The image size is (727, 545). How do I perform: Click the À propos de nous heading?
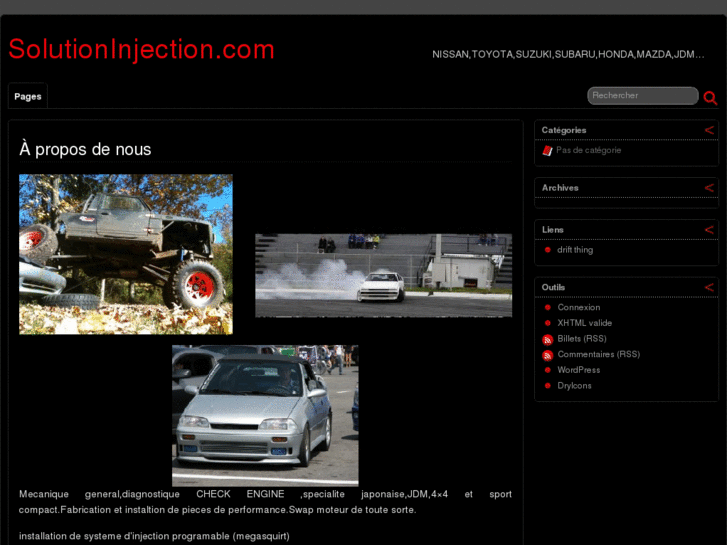pos(85,149)
